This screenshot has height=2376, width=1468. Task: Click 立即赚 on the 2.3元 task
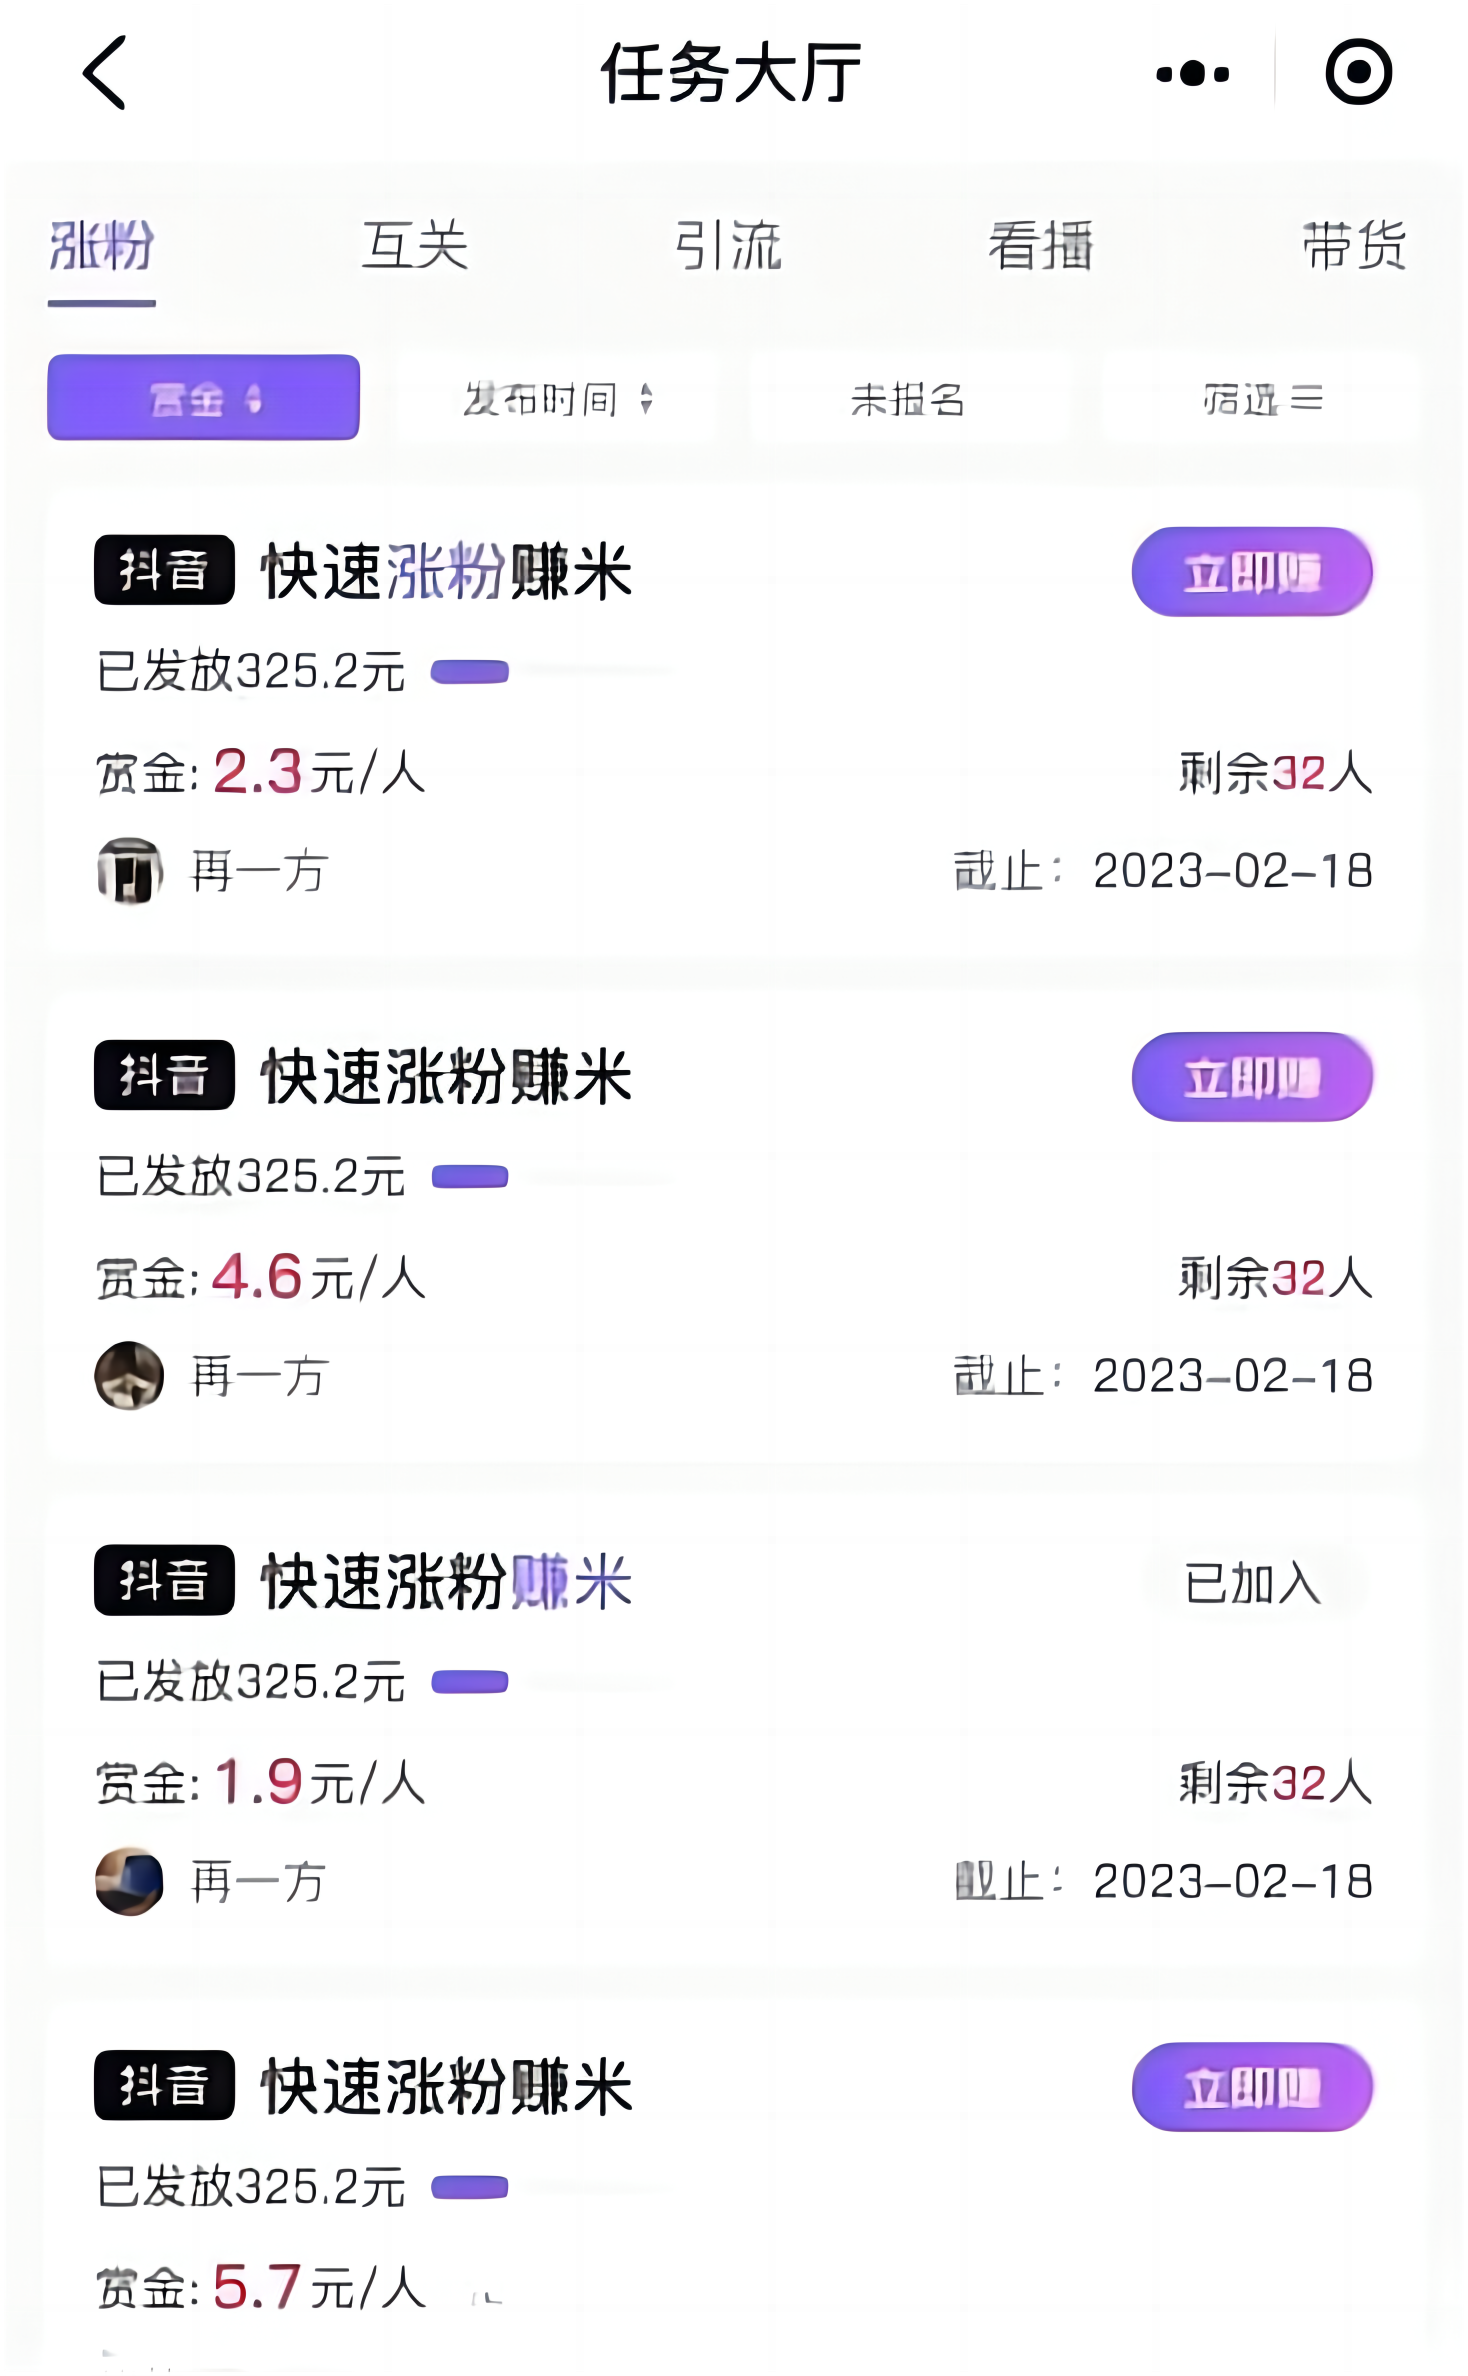[x=1252, y=572]
